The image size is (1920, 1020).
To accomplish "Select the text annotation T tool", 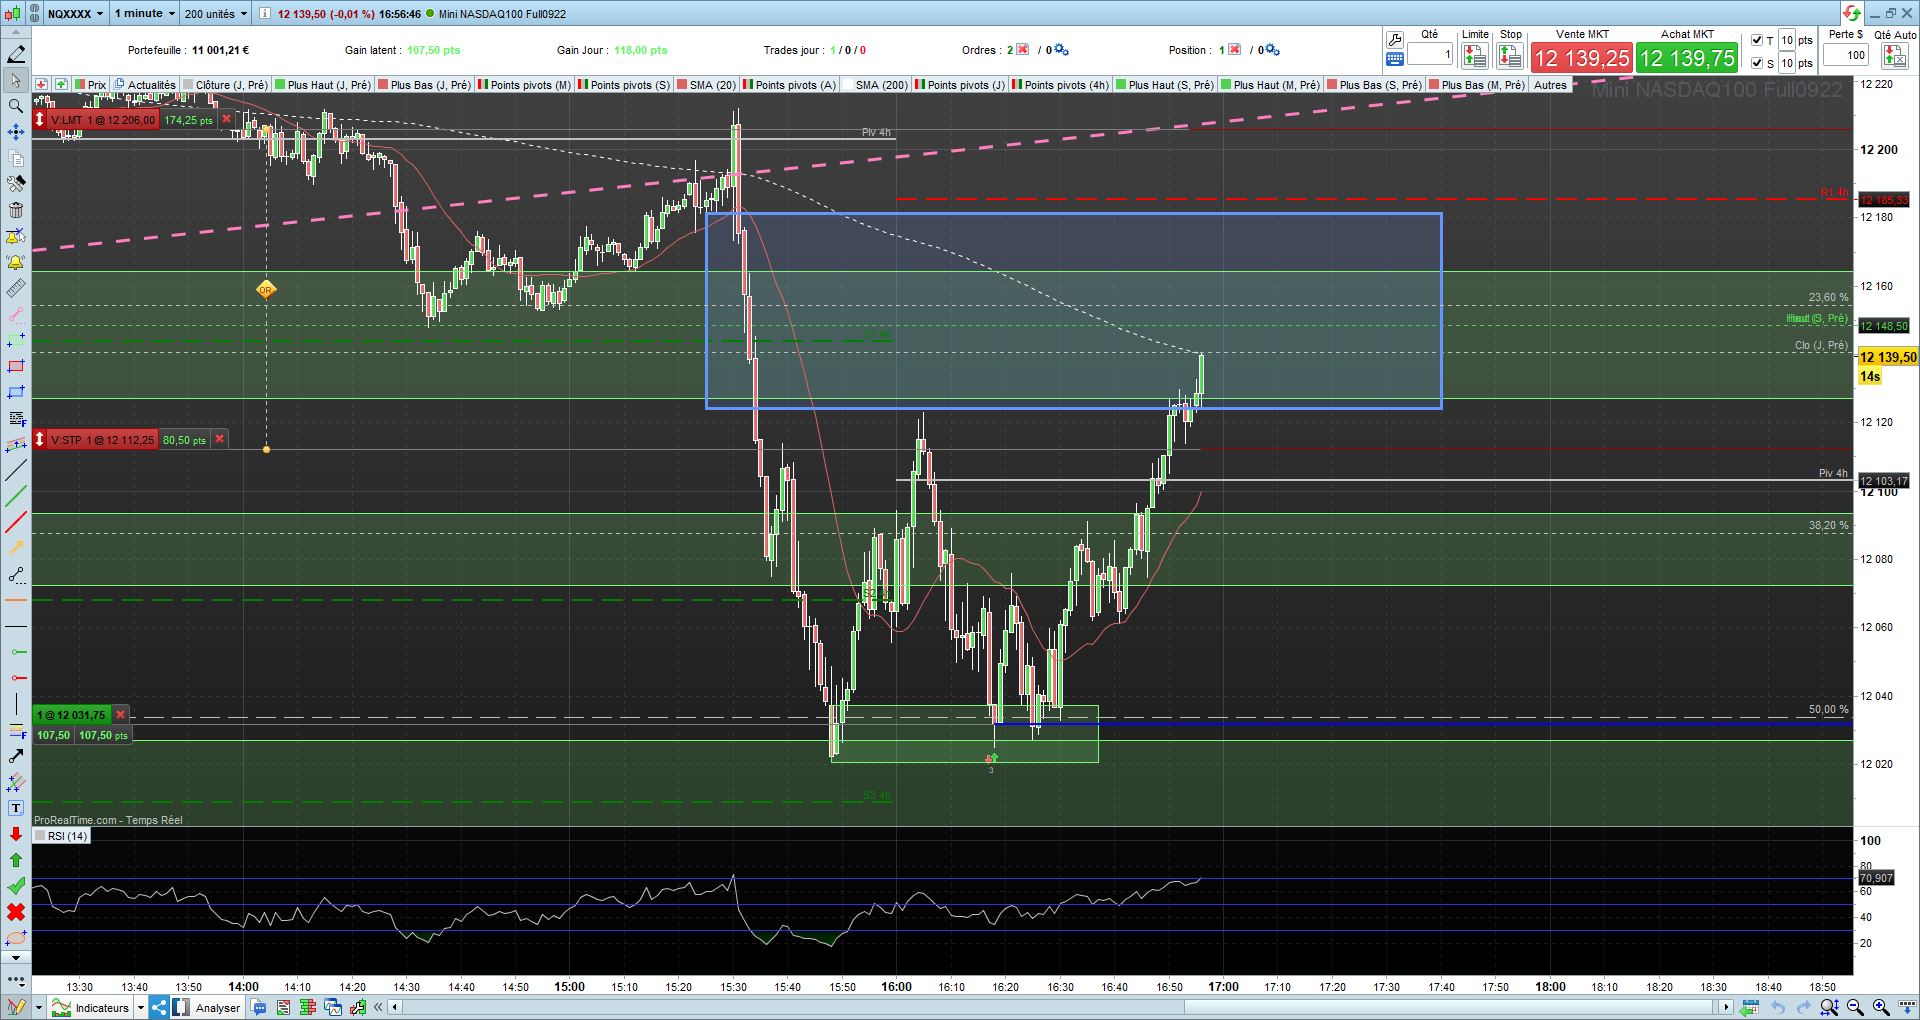I will (x=16, y=808).
